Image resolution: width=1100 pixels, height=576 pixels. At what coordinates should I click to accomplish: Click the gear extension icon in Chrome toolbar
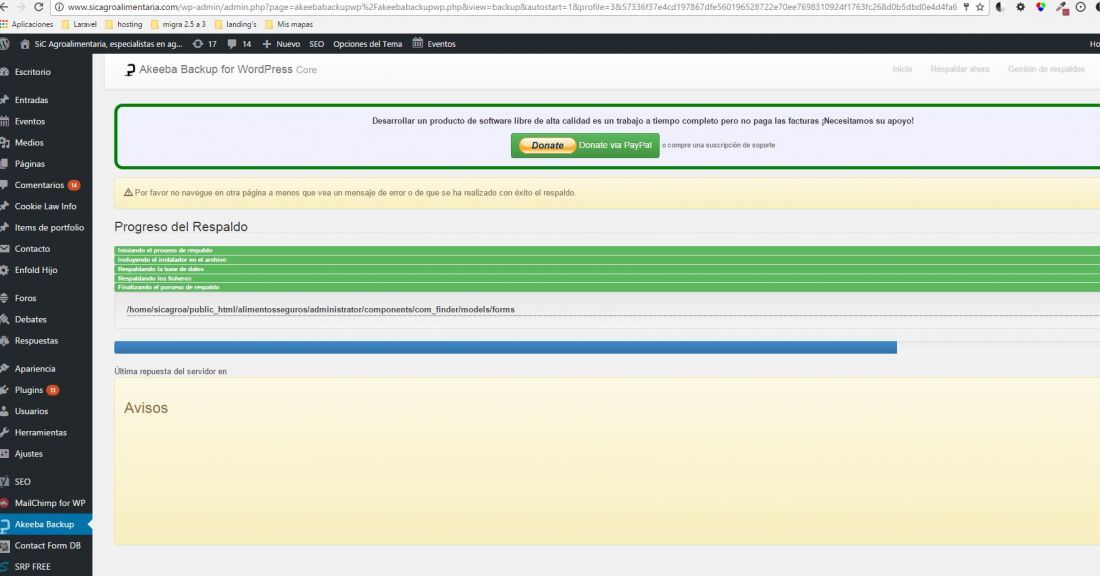(1020, 7)
